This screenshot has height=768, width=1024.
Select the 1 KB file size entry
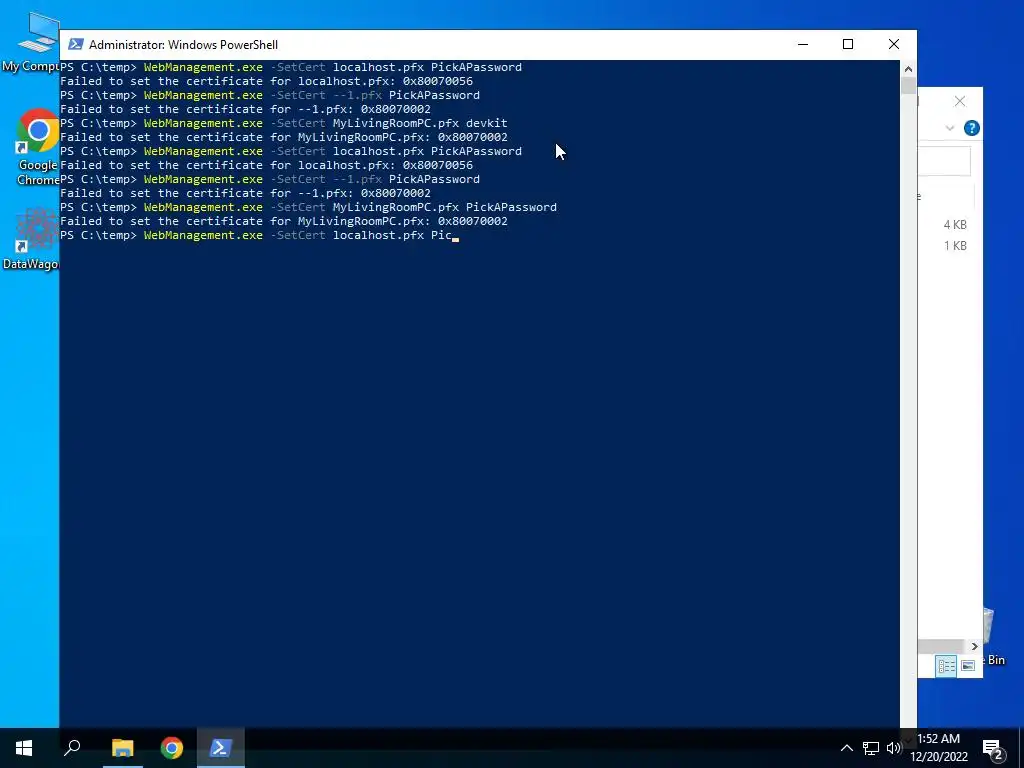[x=955, y=246]
